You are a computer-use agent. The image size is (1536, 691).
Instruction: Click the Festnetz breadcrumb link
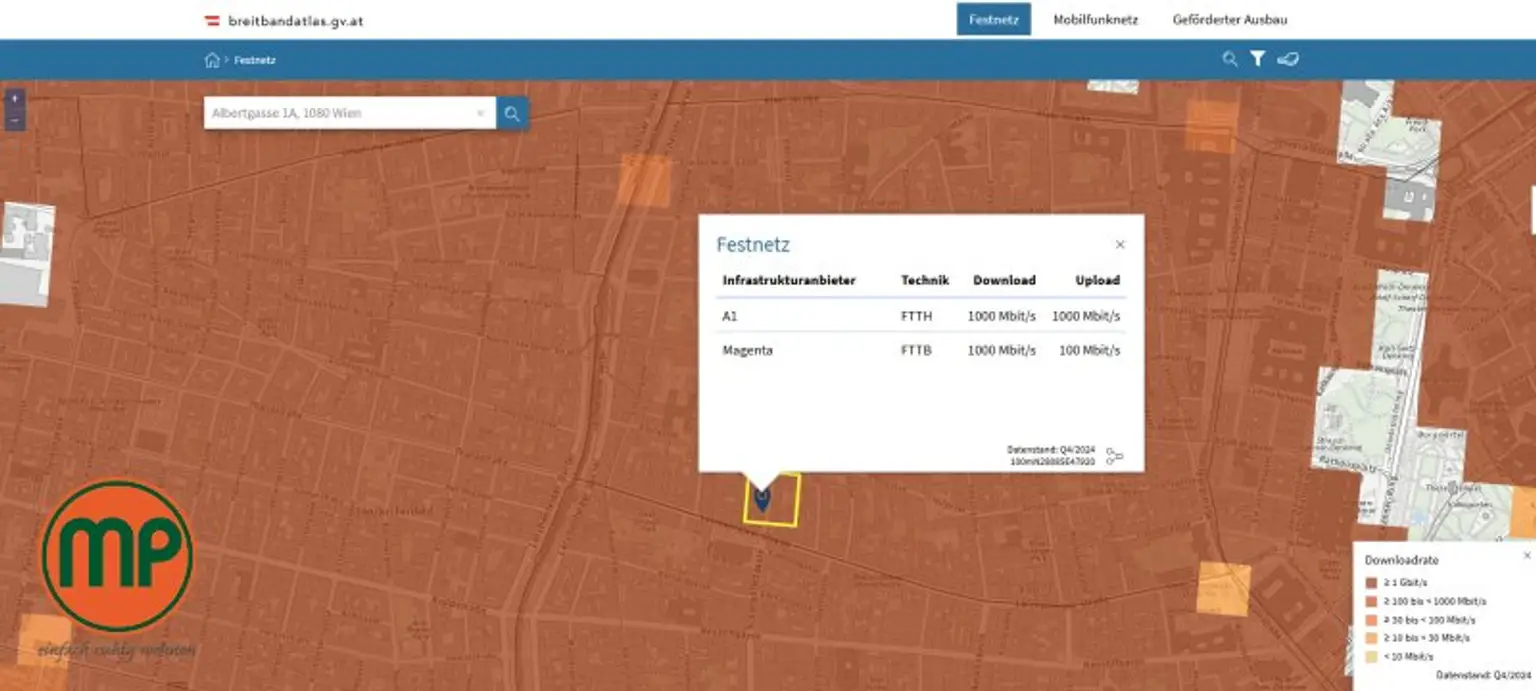tap(255, 60)
